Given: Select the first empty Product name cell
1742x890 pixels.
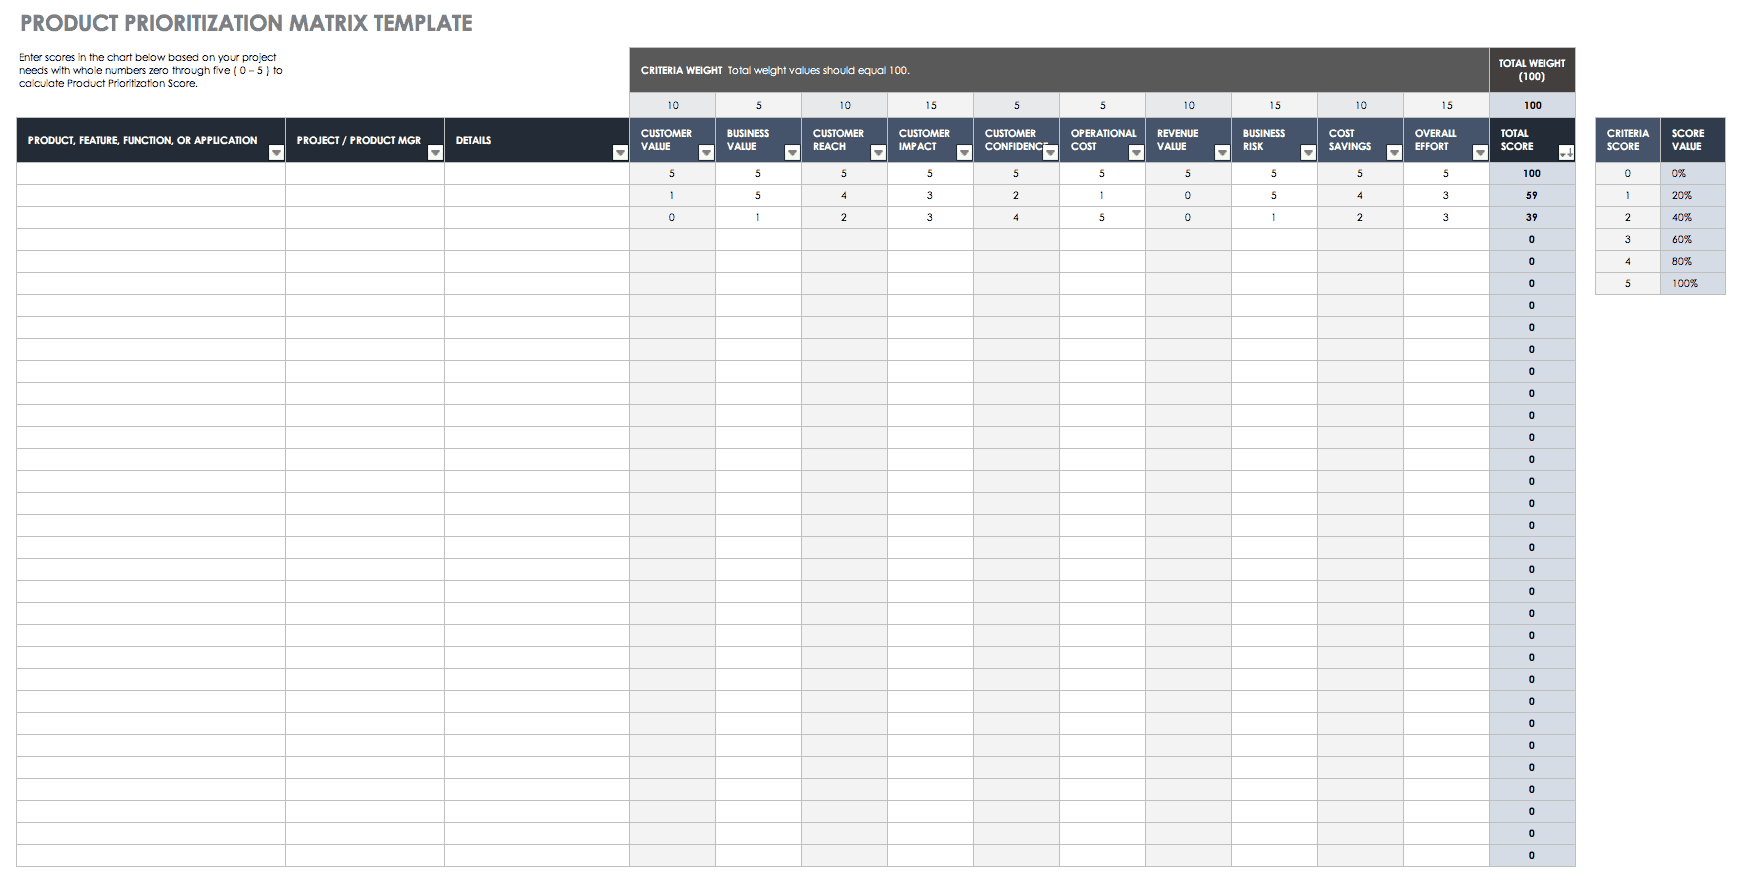Looking at the screenshot, I should click(x=151, y=174).
